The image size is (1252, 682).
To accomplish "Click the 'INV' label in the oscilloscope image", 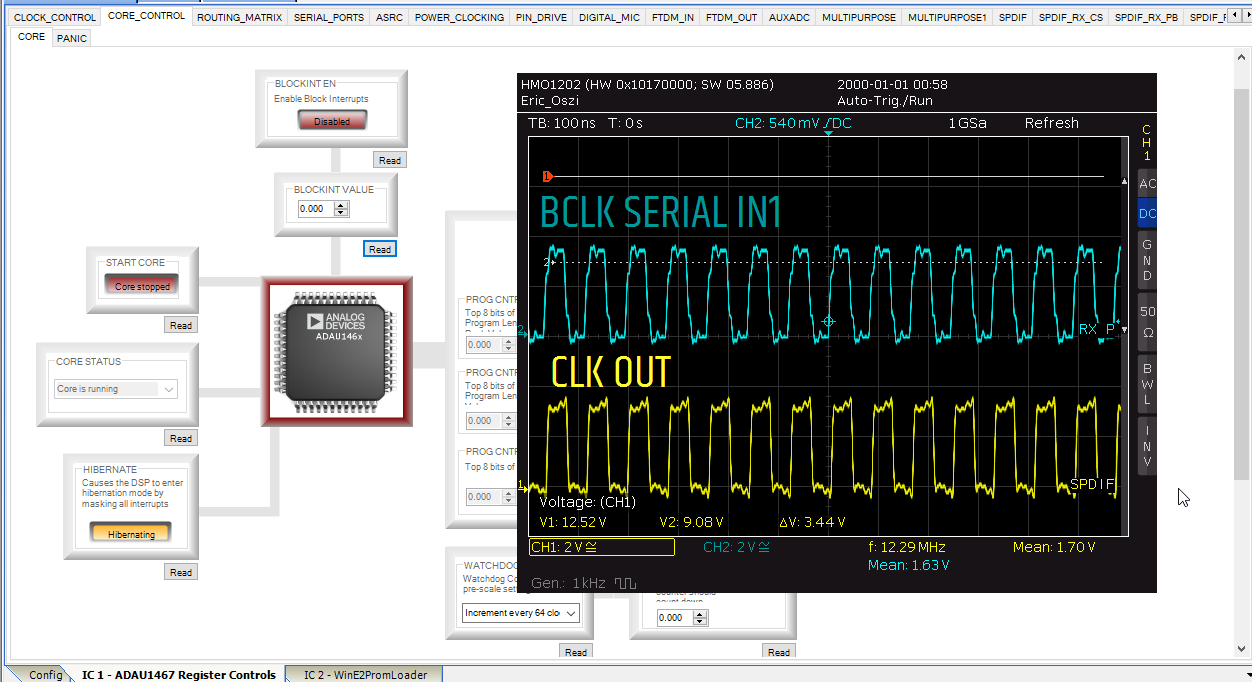I will point(1147,446).
